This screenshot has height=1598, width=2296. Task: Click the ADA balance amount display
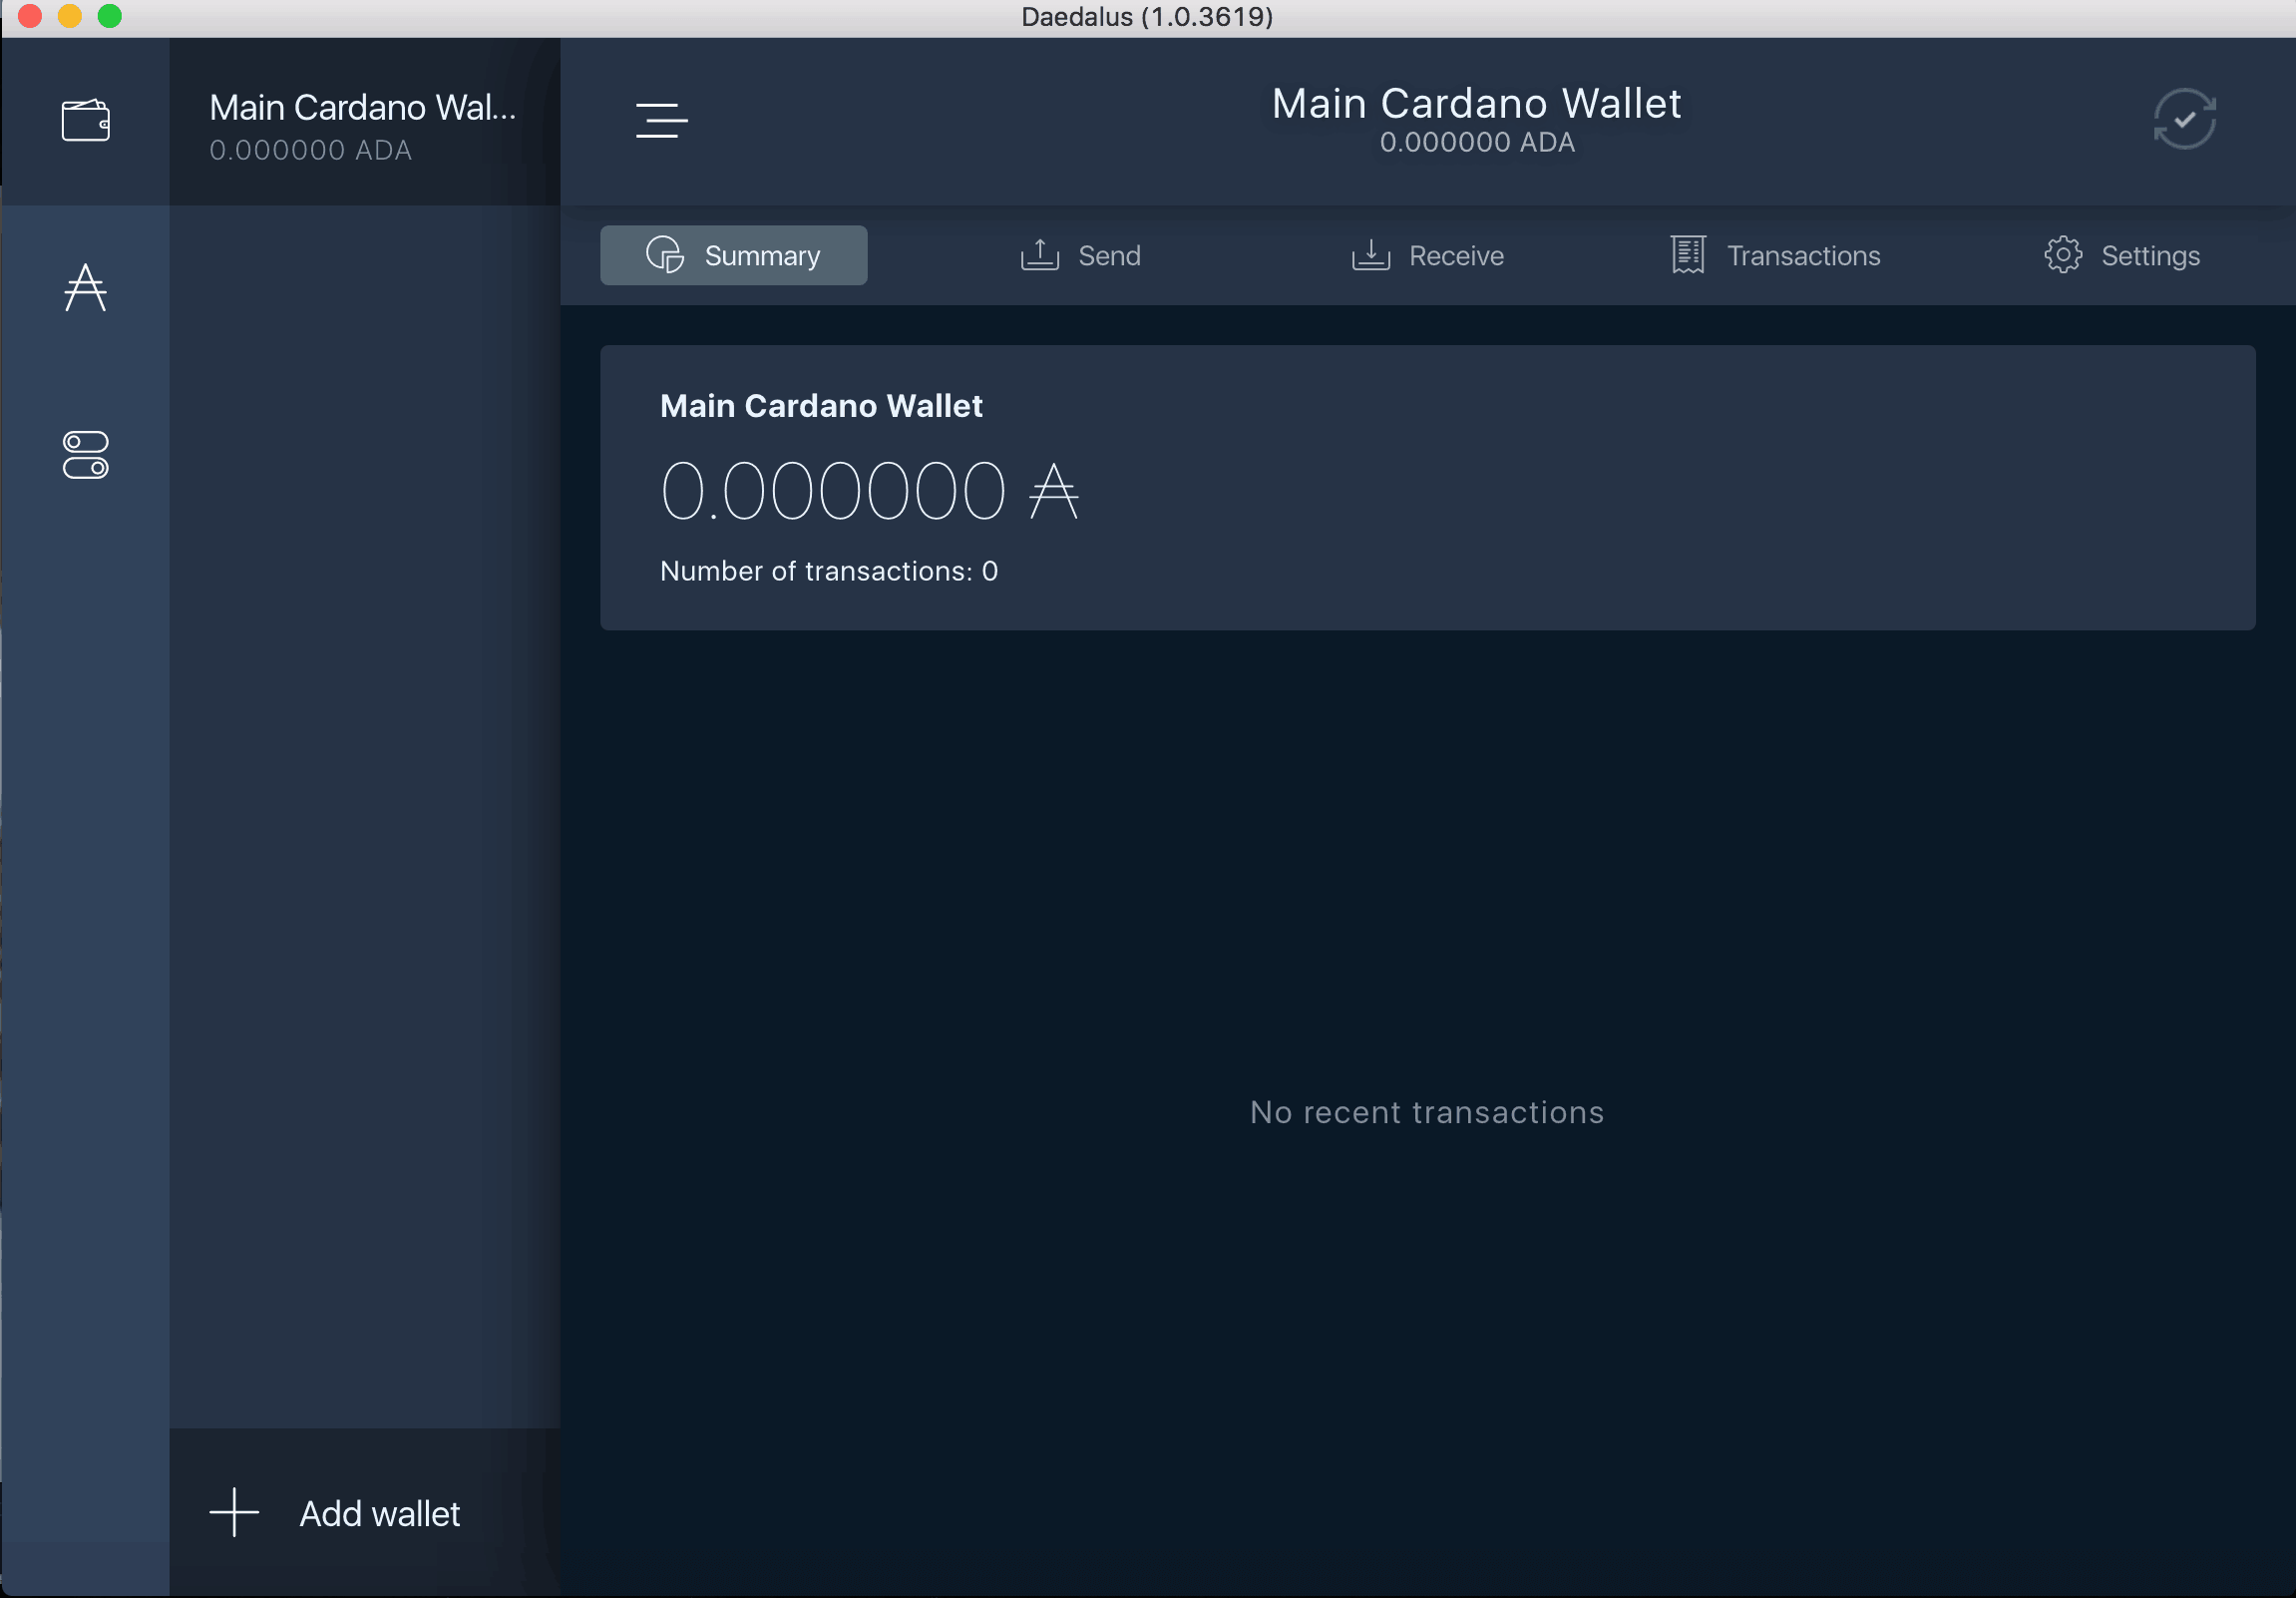[x=869, y=489]
